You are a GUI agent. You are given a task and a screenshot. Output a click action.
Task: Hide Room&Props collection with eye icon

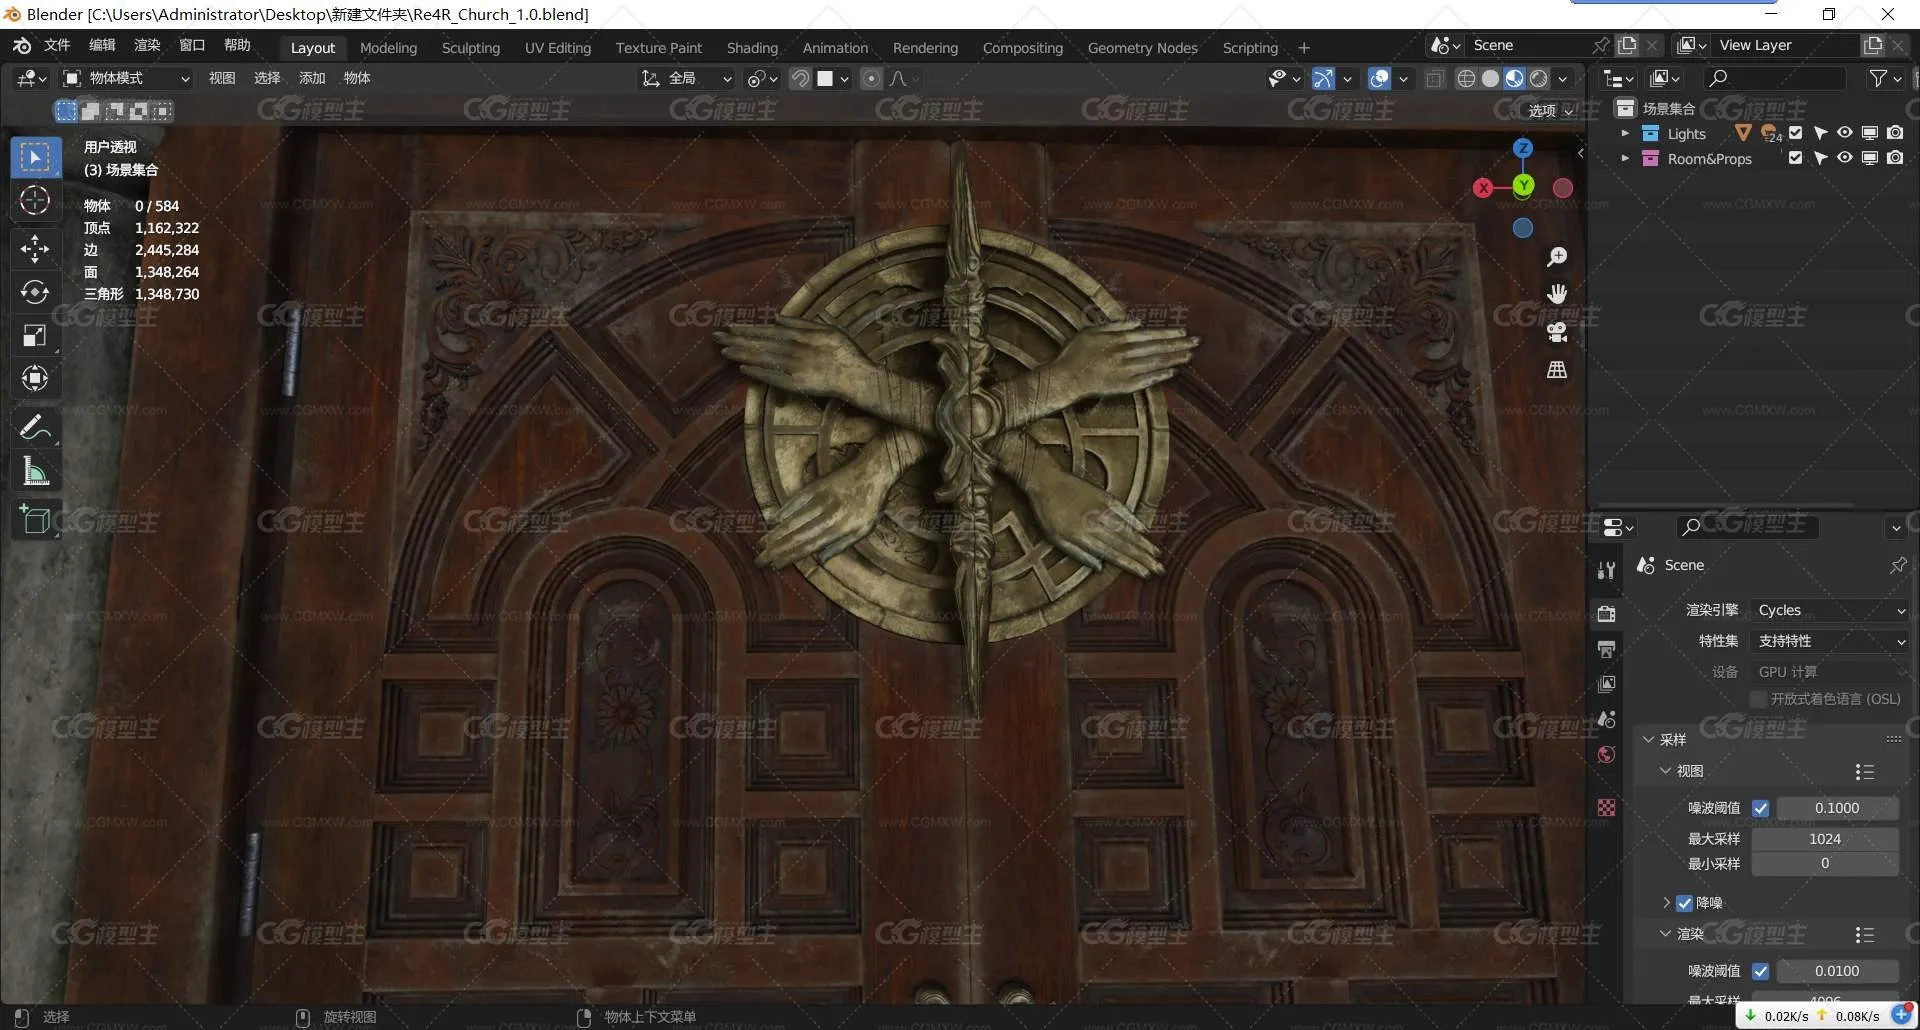(1844, 158)
